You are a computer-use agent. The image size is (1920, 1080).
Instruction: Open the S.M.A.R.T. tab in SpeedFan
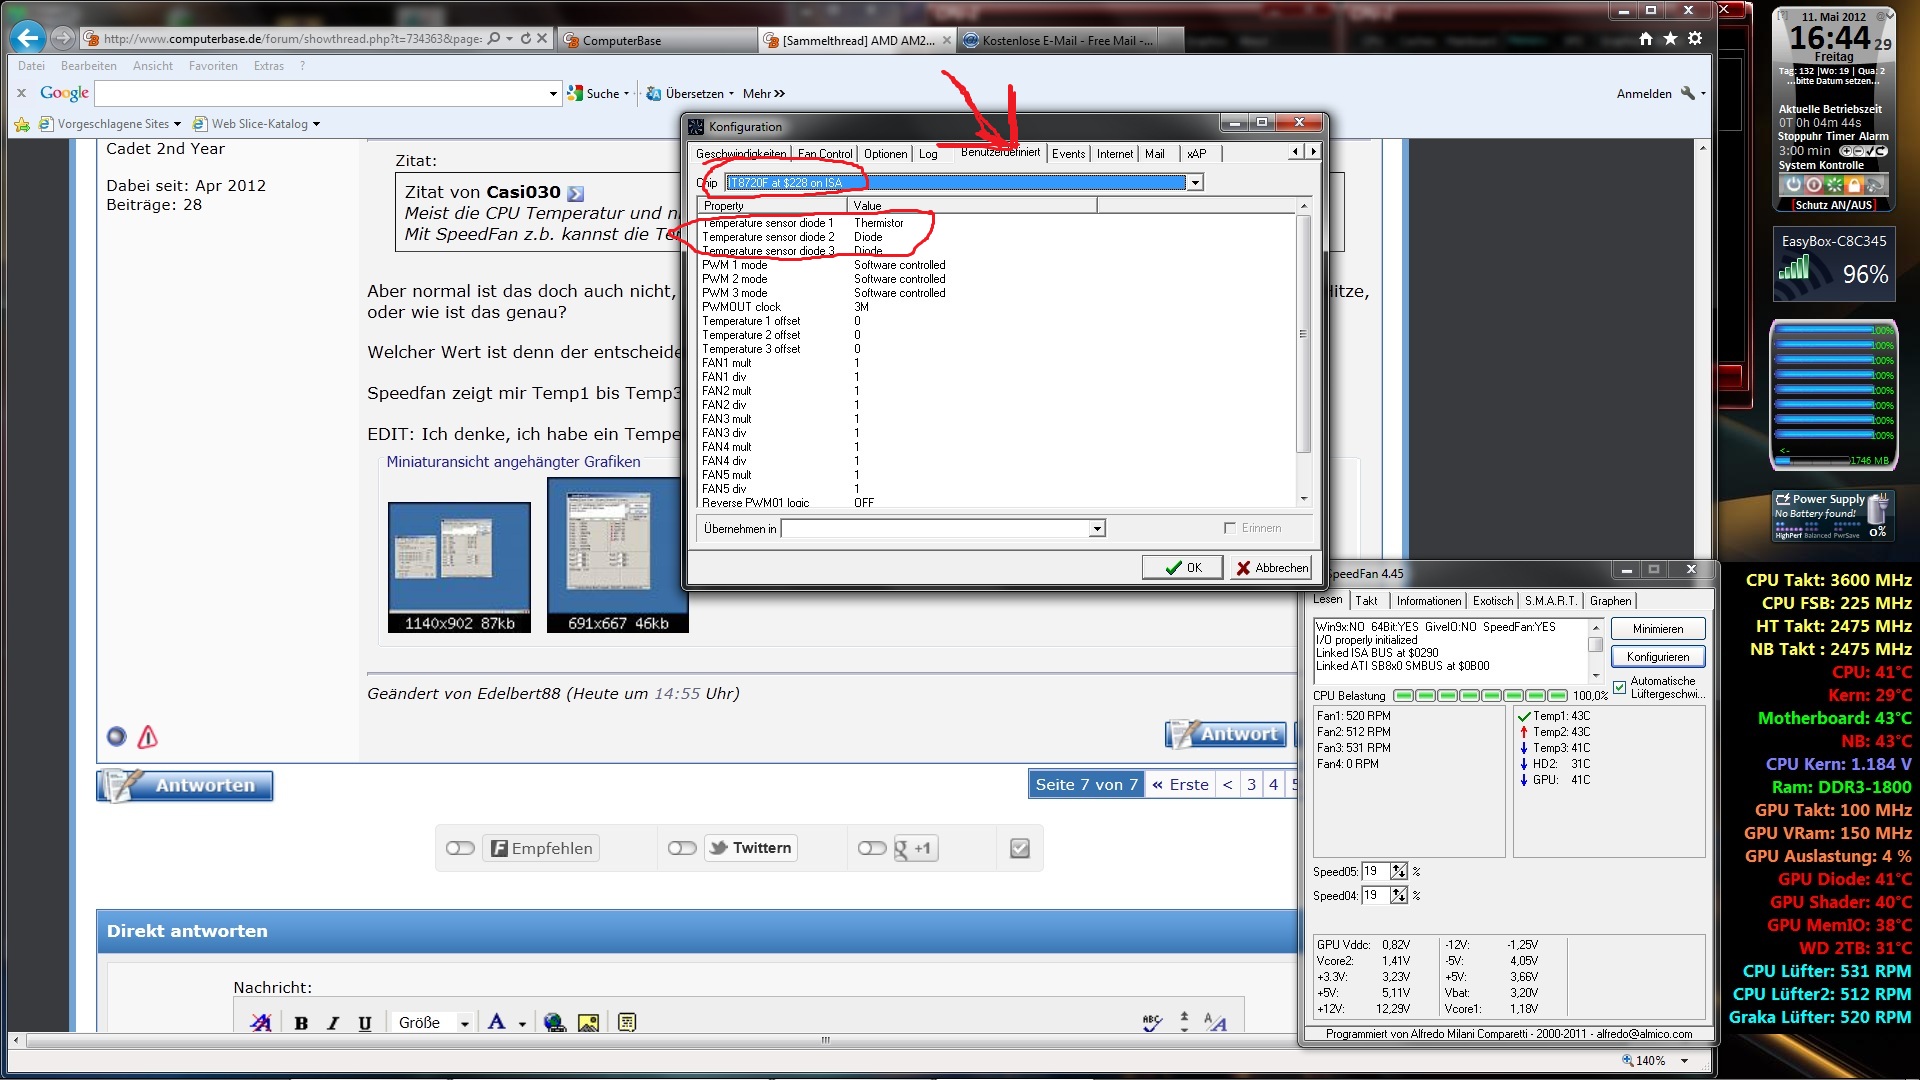(x=1550, y=601)
